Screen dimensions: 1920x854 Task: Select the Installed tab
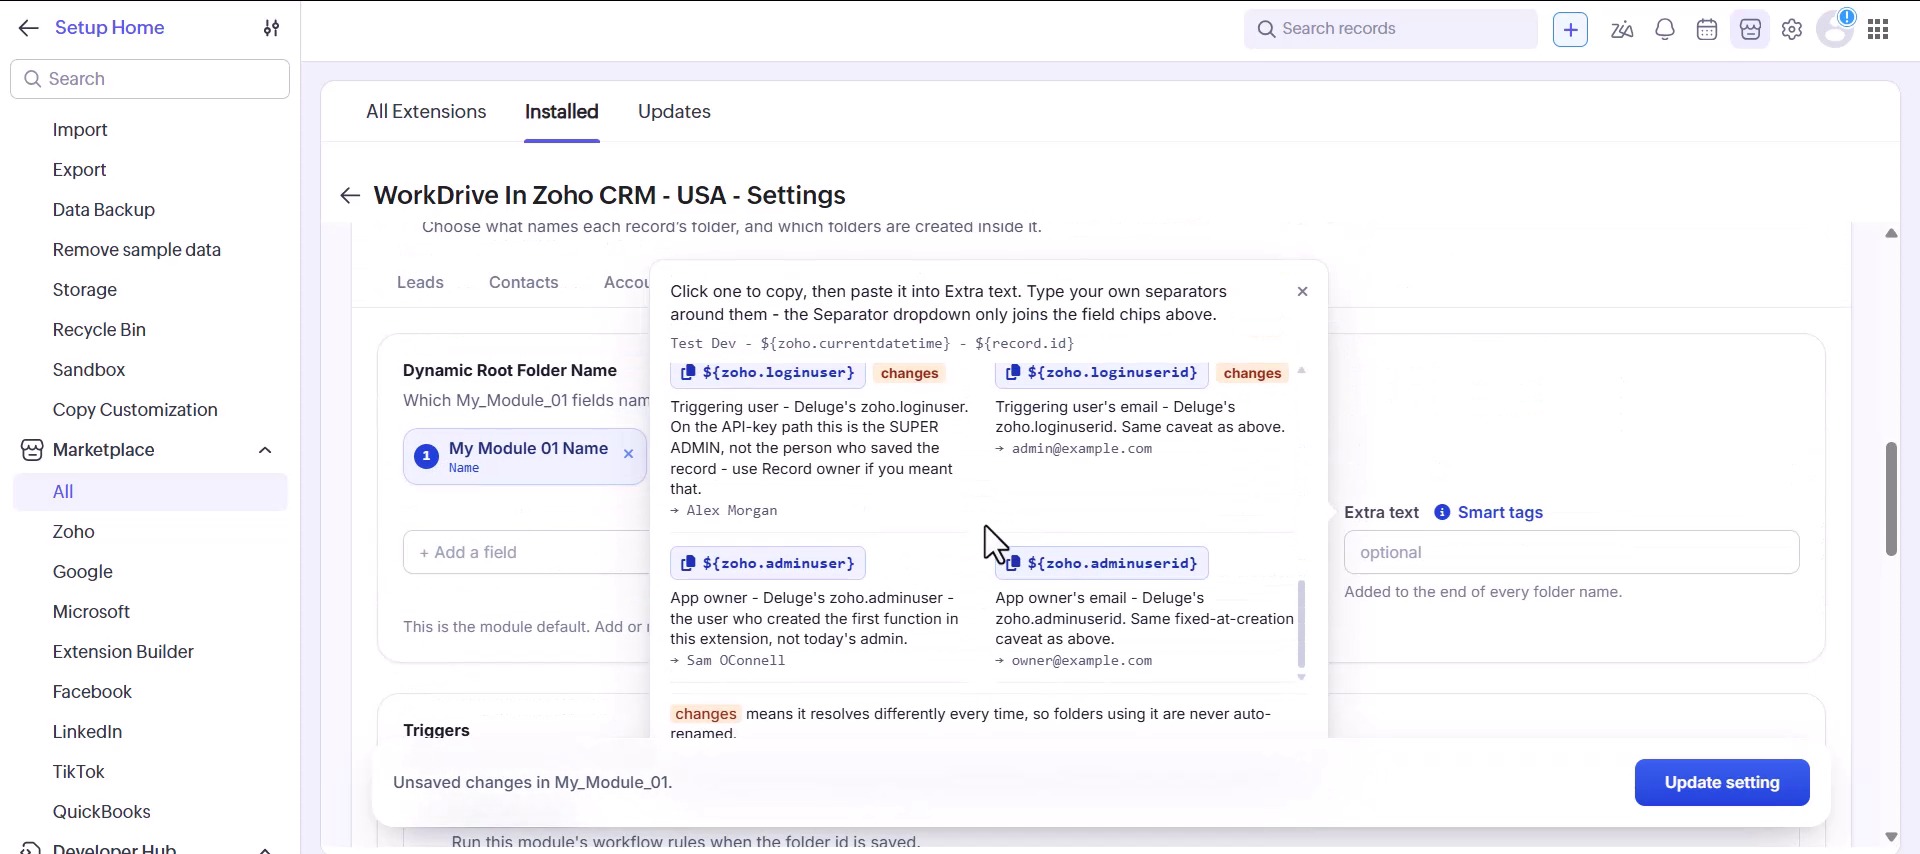pos(562,112)
